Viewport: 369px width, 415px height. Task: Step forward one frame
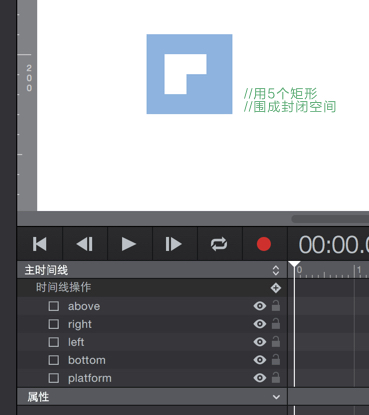click(x=174, y=244)
